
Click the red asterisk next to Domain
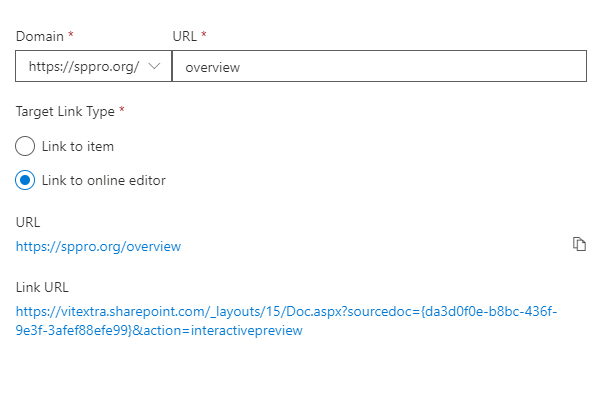71,34
